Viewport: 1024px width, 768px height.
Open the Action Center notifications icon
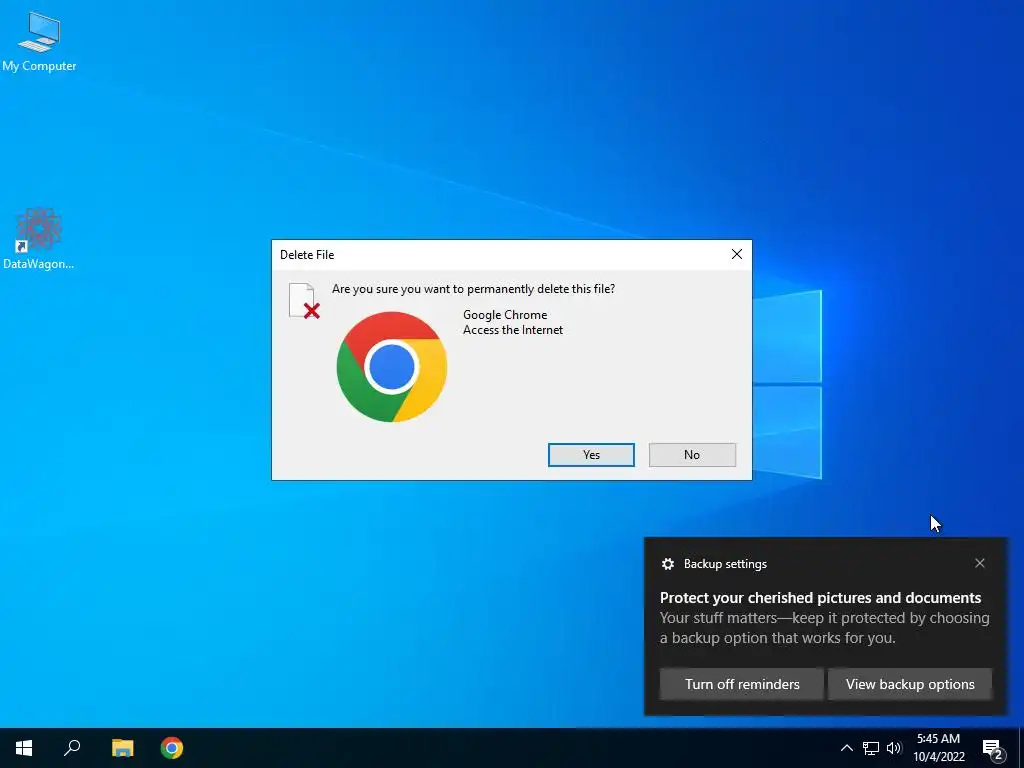(993, 748)
